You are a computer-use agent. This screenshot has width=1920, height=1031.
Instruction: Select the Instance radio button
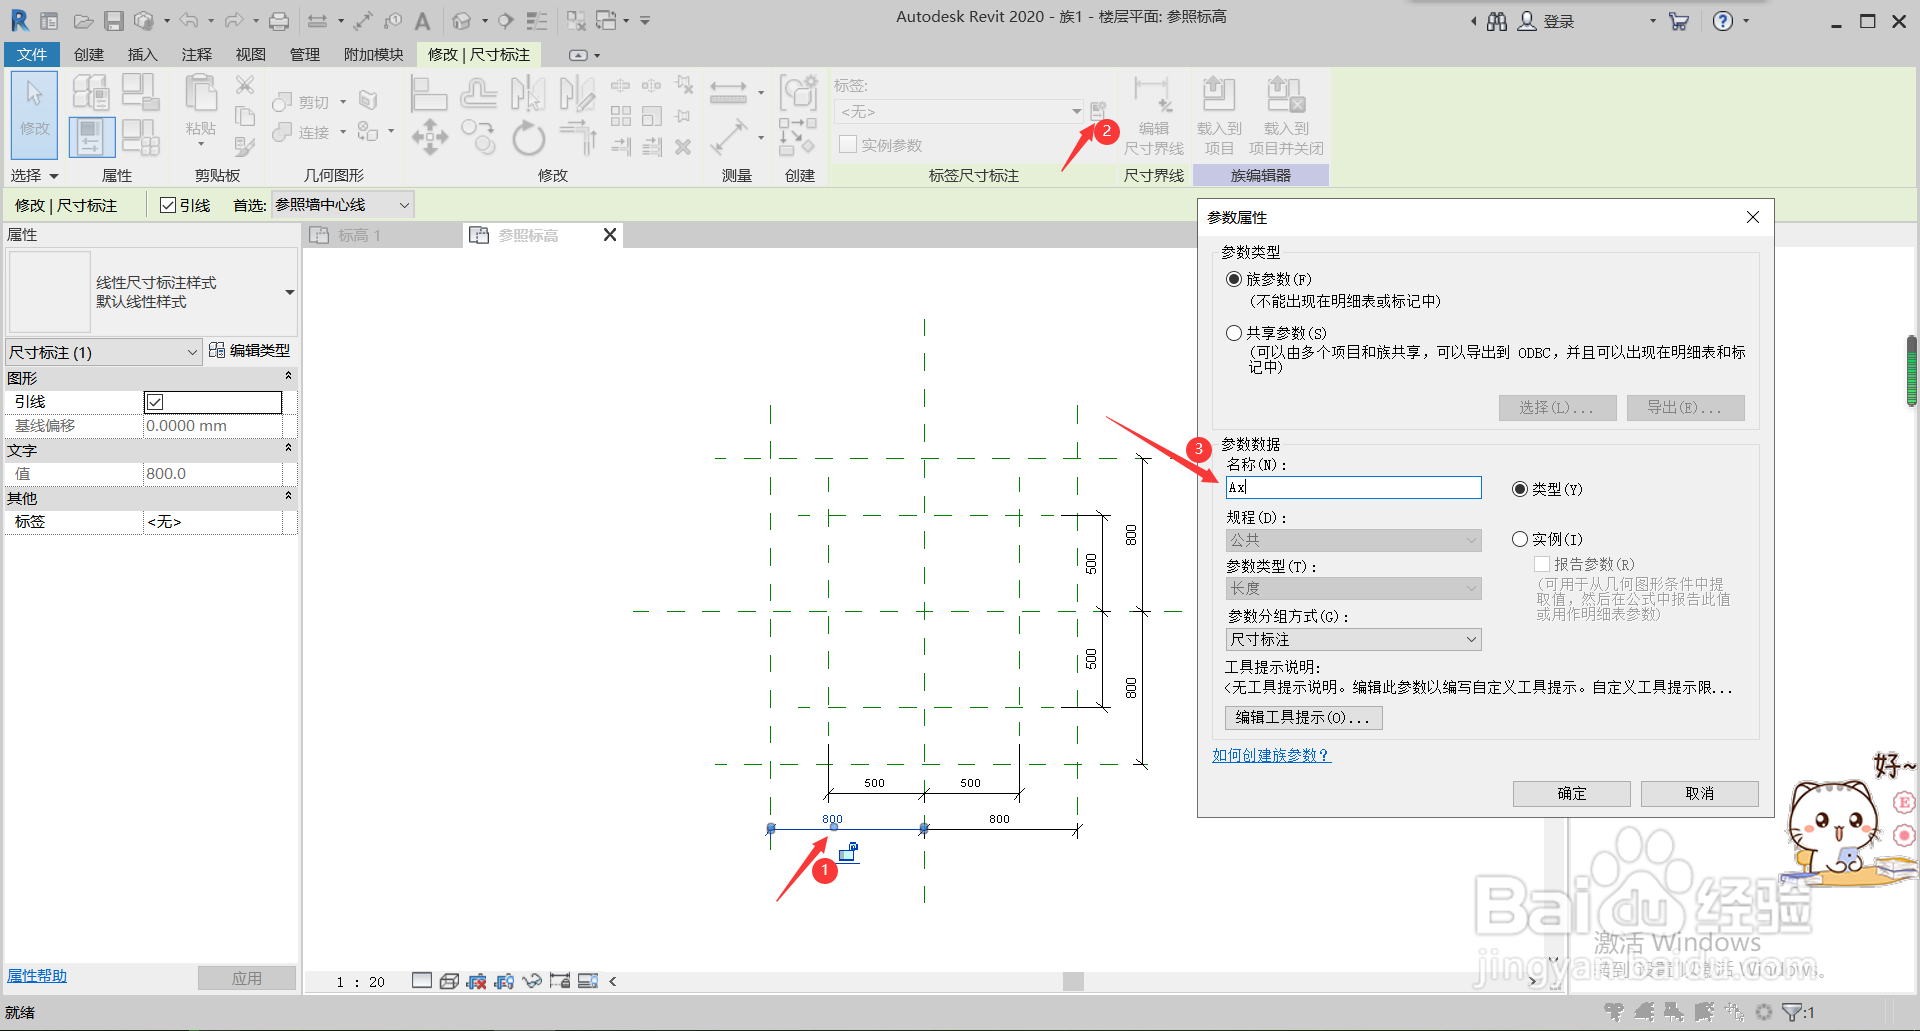click(1520, 539)
